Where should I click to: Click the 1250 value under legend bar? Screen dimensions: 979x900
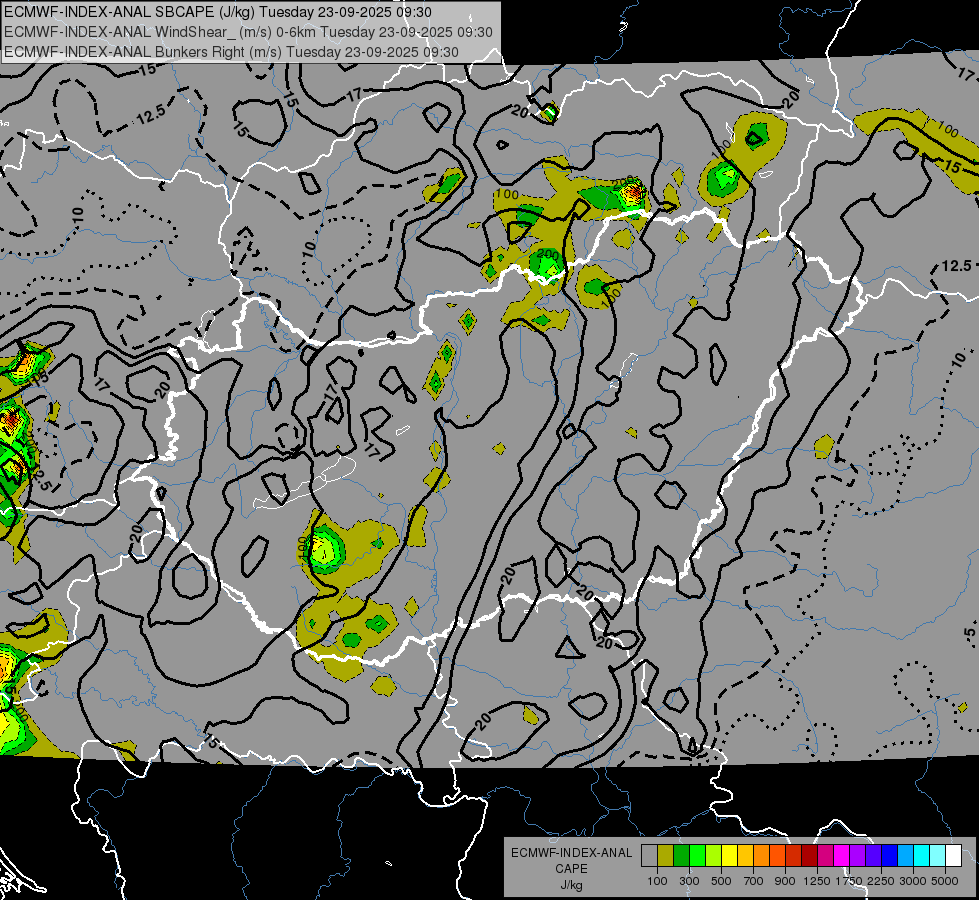click(817, 881)
